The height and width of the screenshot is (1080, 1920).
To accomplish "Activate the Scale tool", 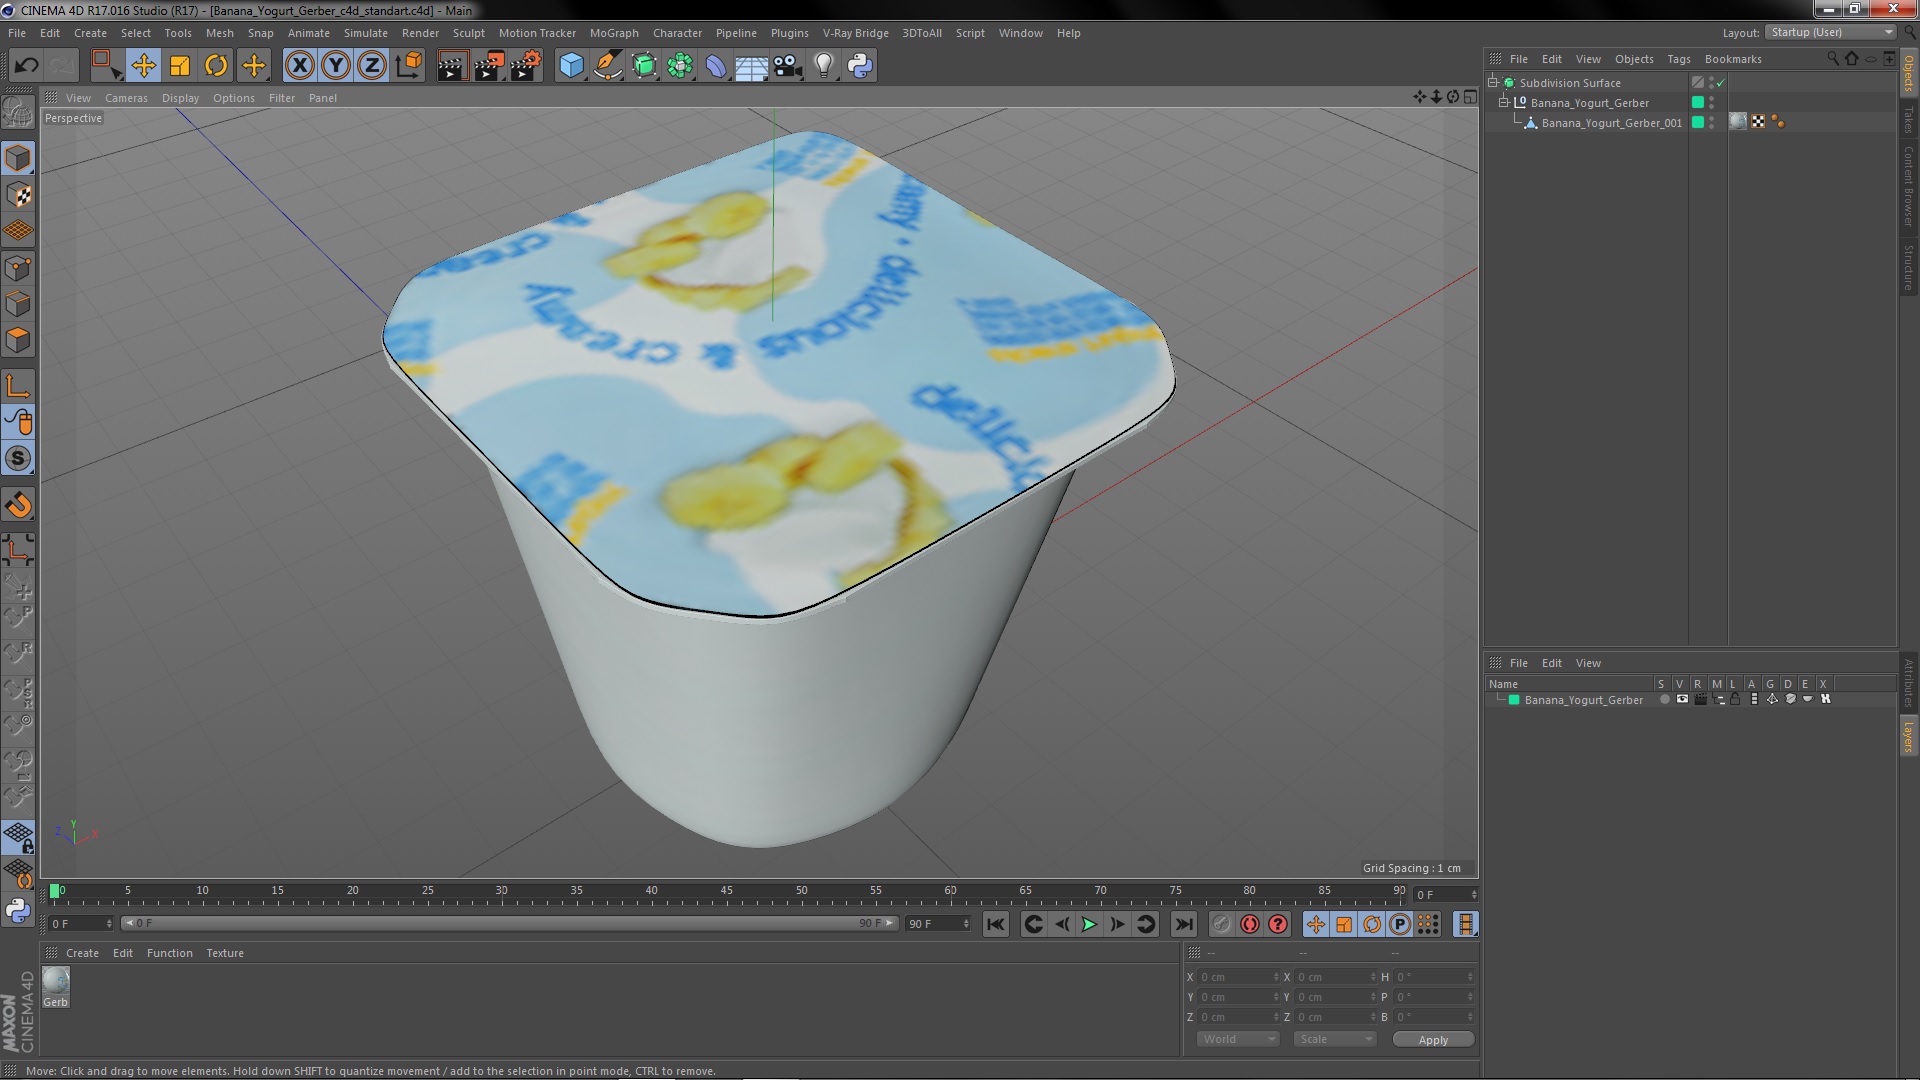I will tap(180, 66).
